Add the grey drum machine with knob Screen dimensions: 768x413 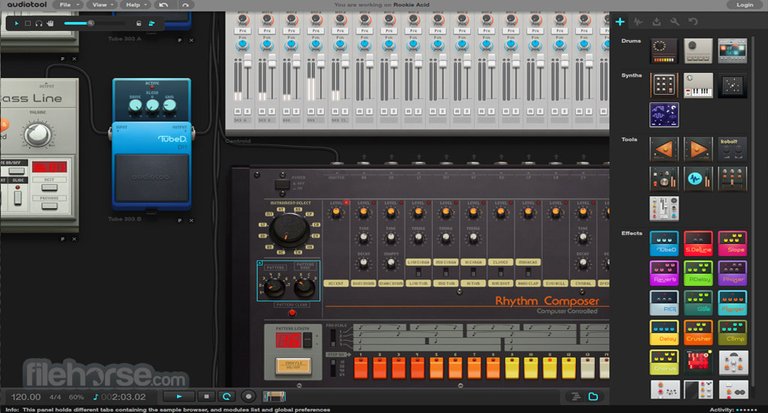coord(698,50)
